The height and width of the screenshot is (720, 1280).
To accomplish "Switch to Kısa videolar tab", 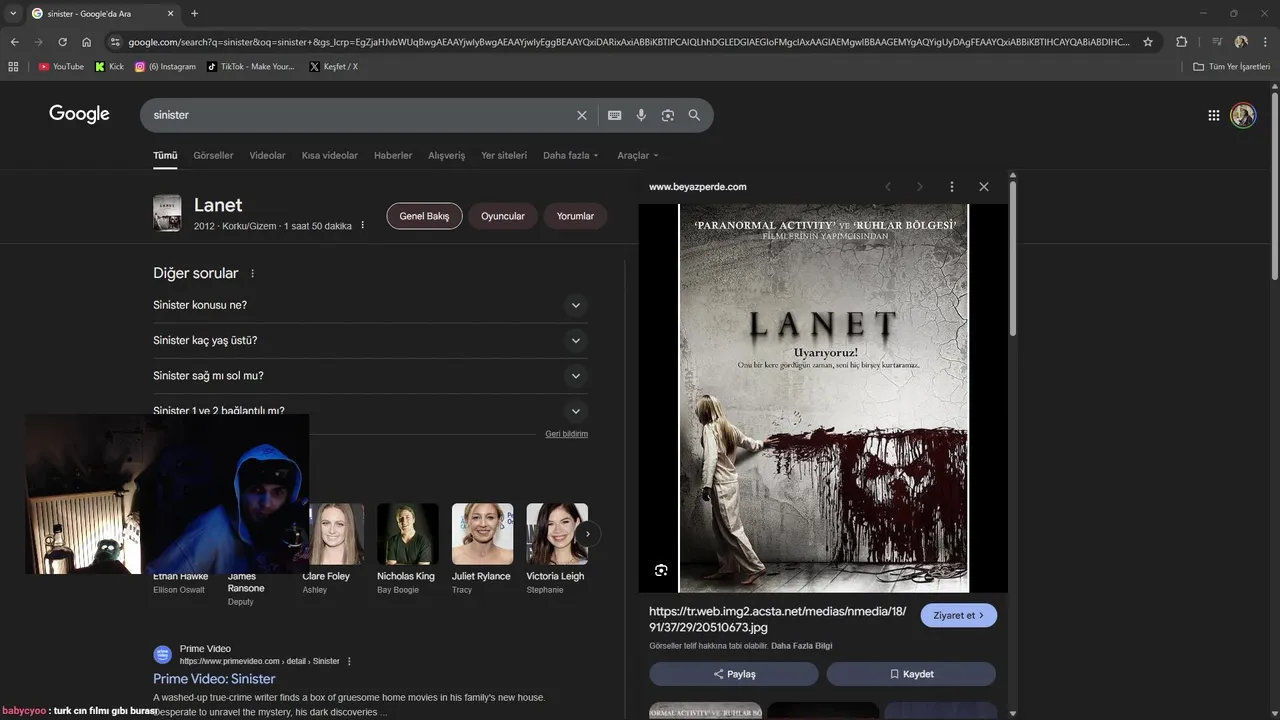I will click(330, 156).
